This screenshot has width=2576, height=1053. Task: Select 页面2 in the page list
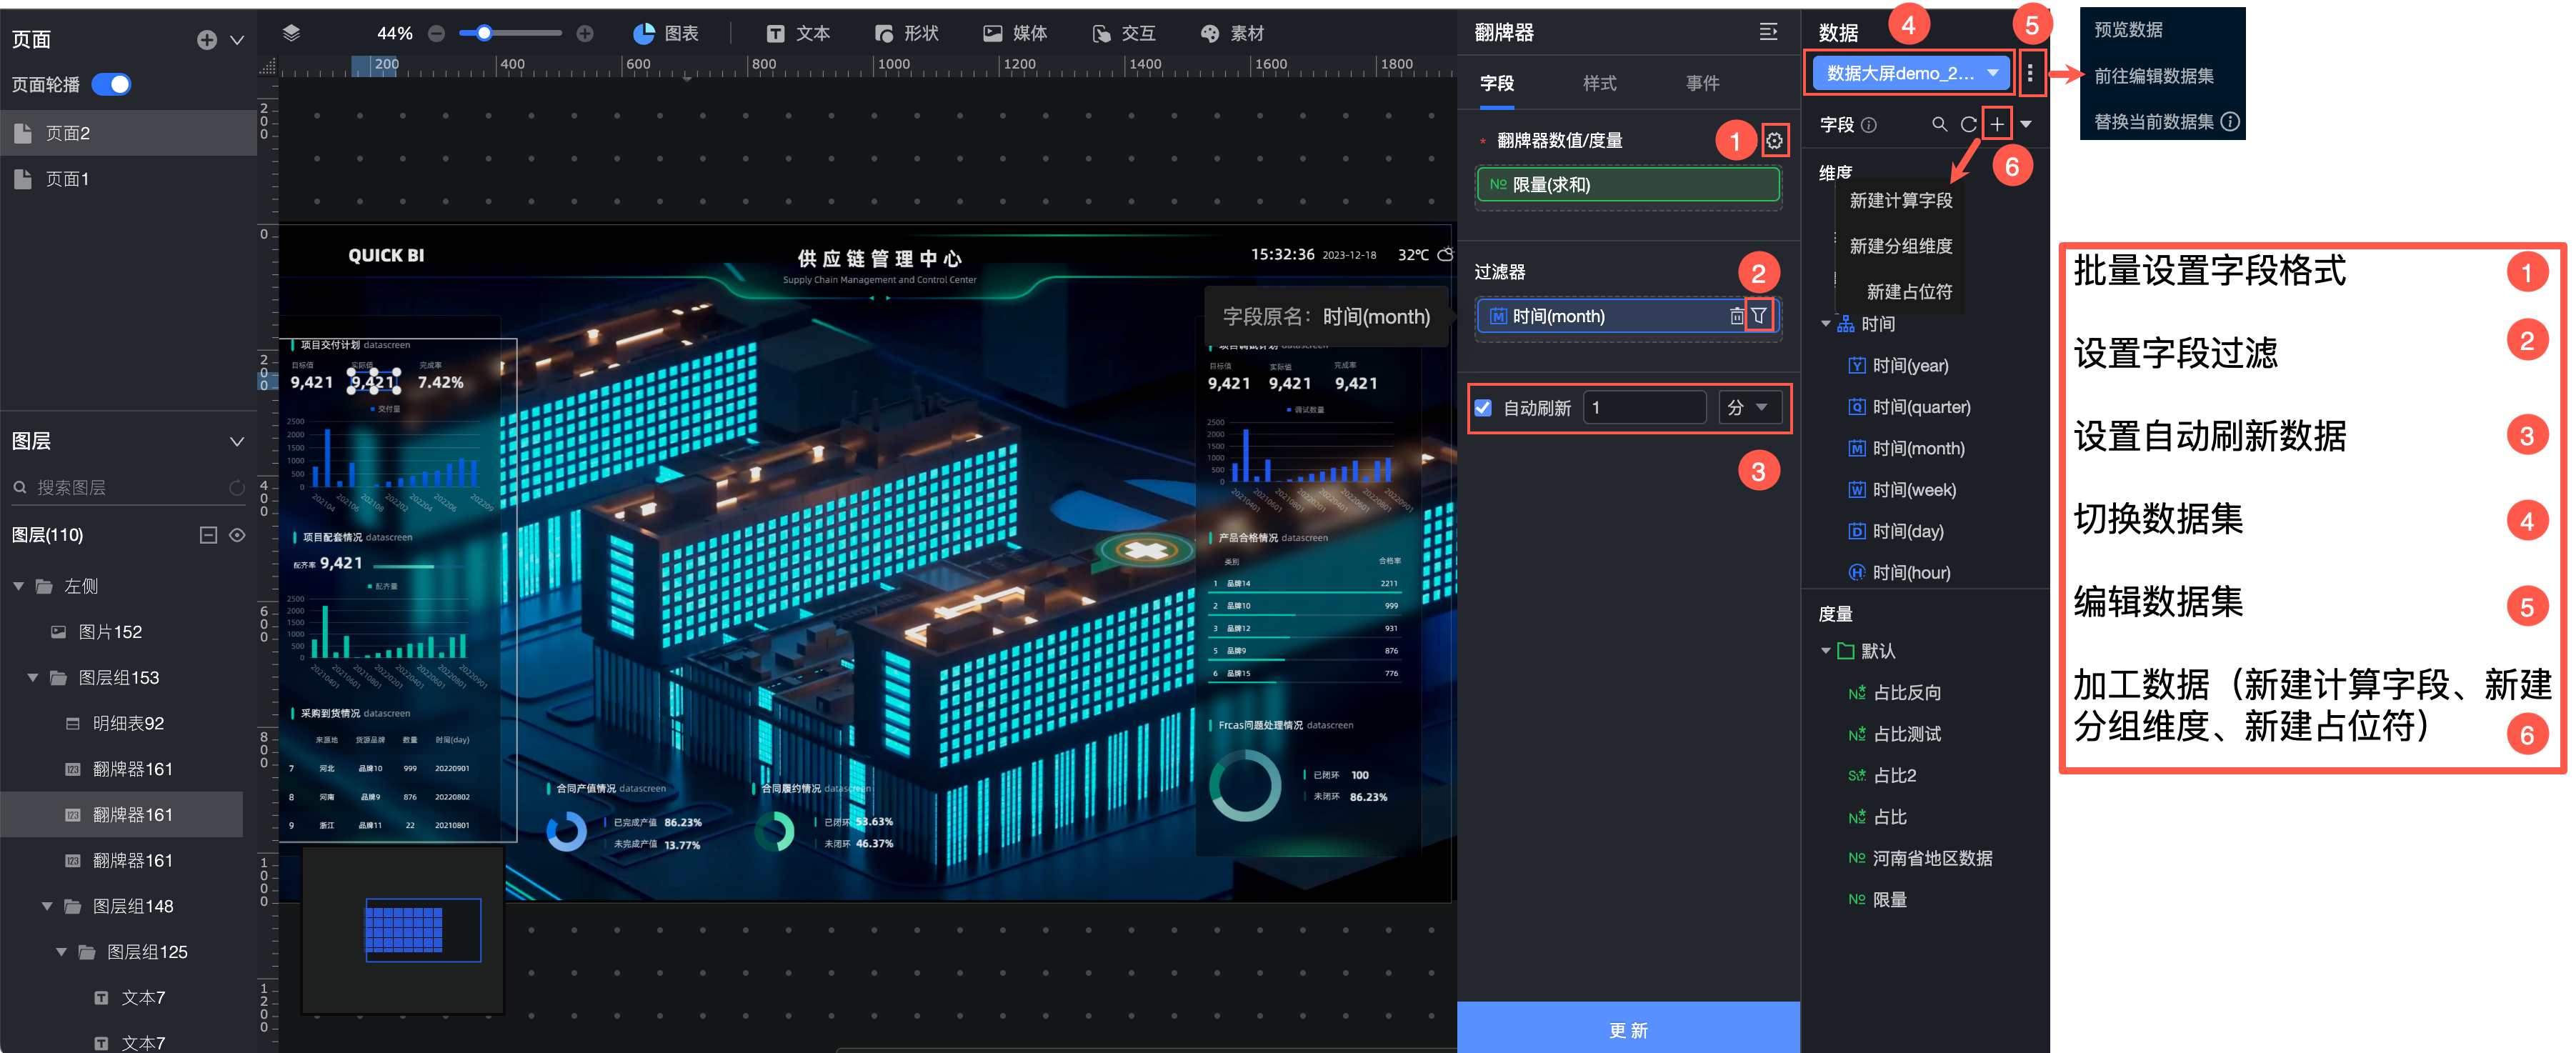point(128,133)
